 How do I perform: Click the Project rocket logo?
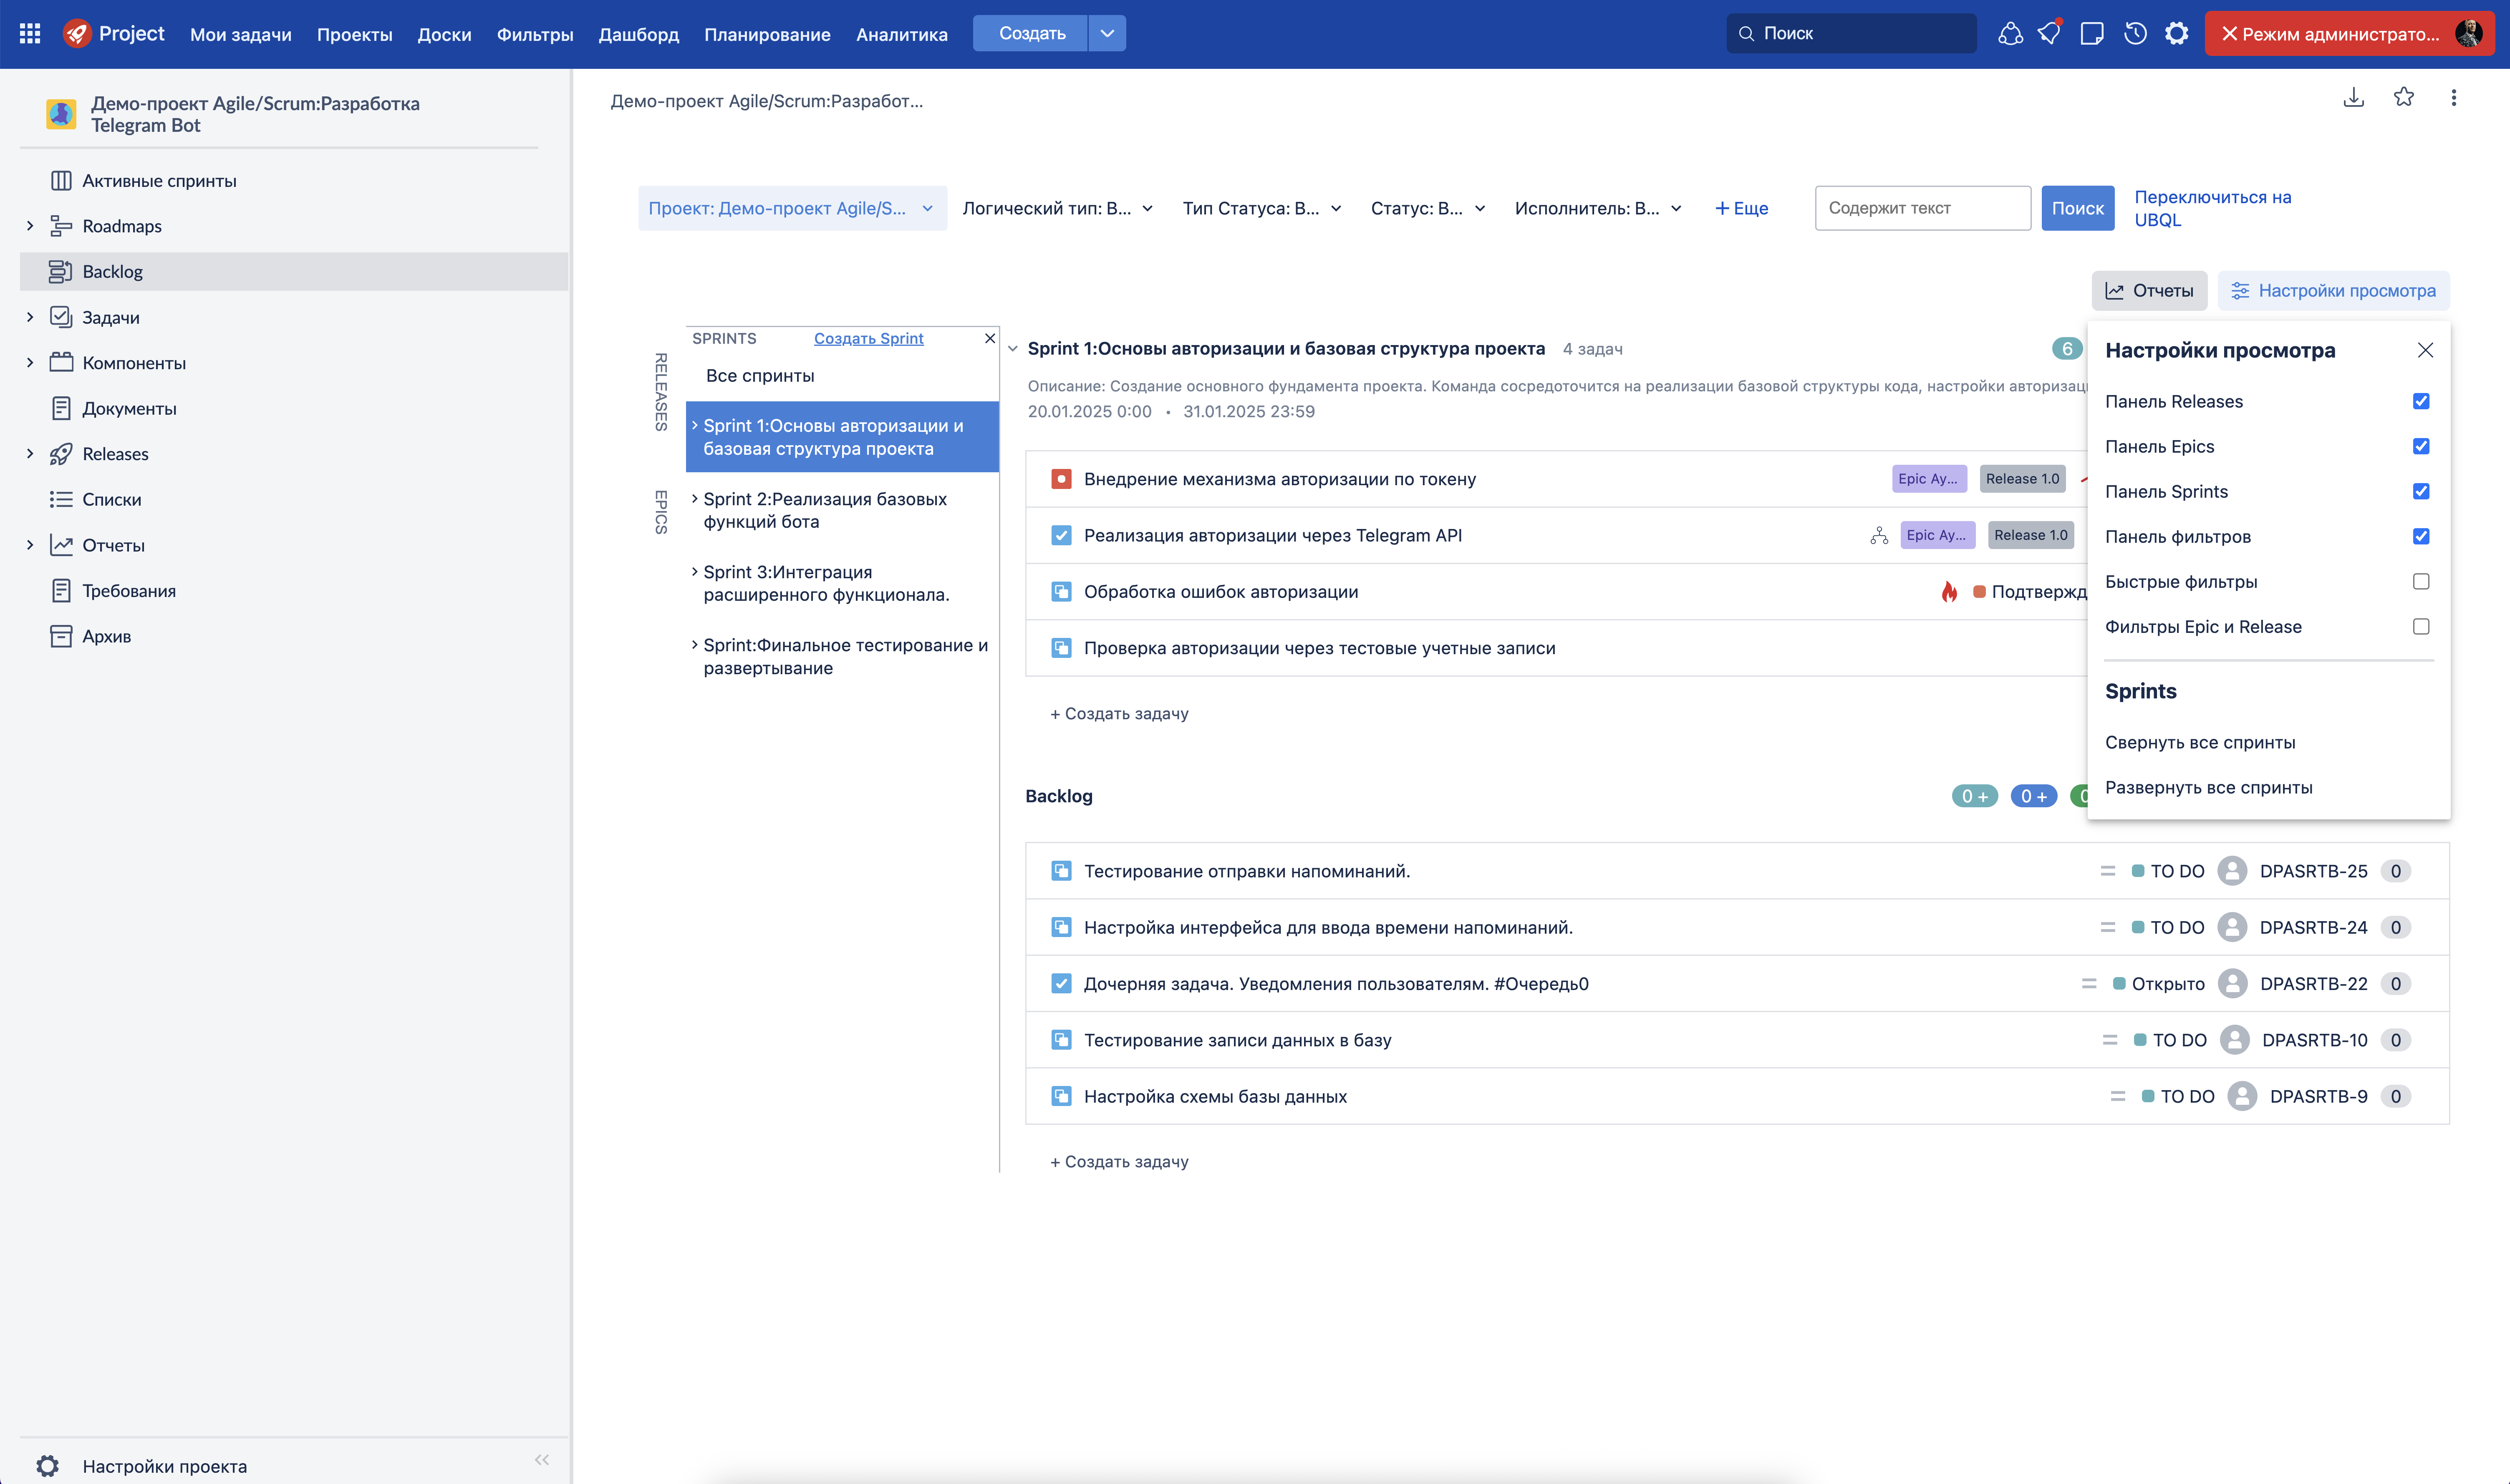pyautogui.click(x=77, y=33)
